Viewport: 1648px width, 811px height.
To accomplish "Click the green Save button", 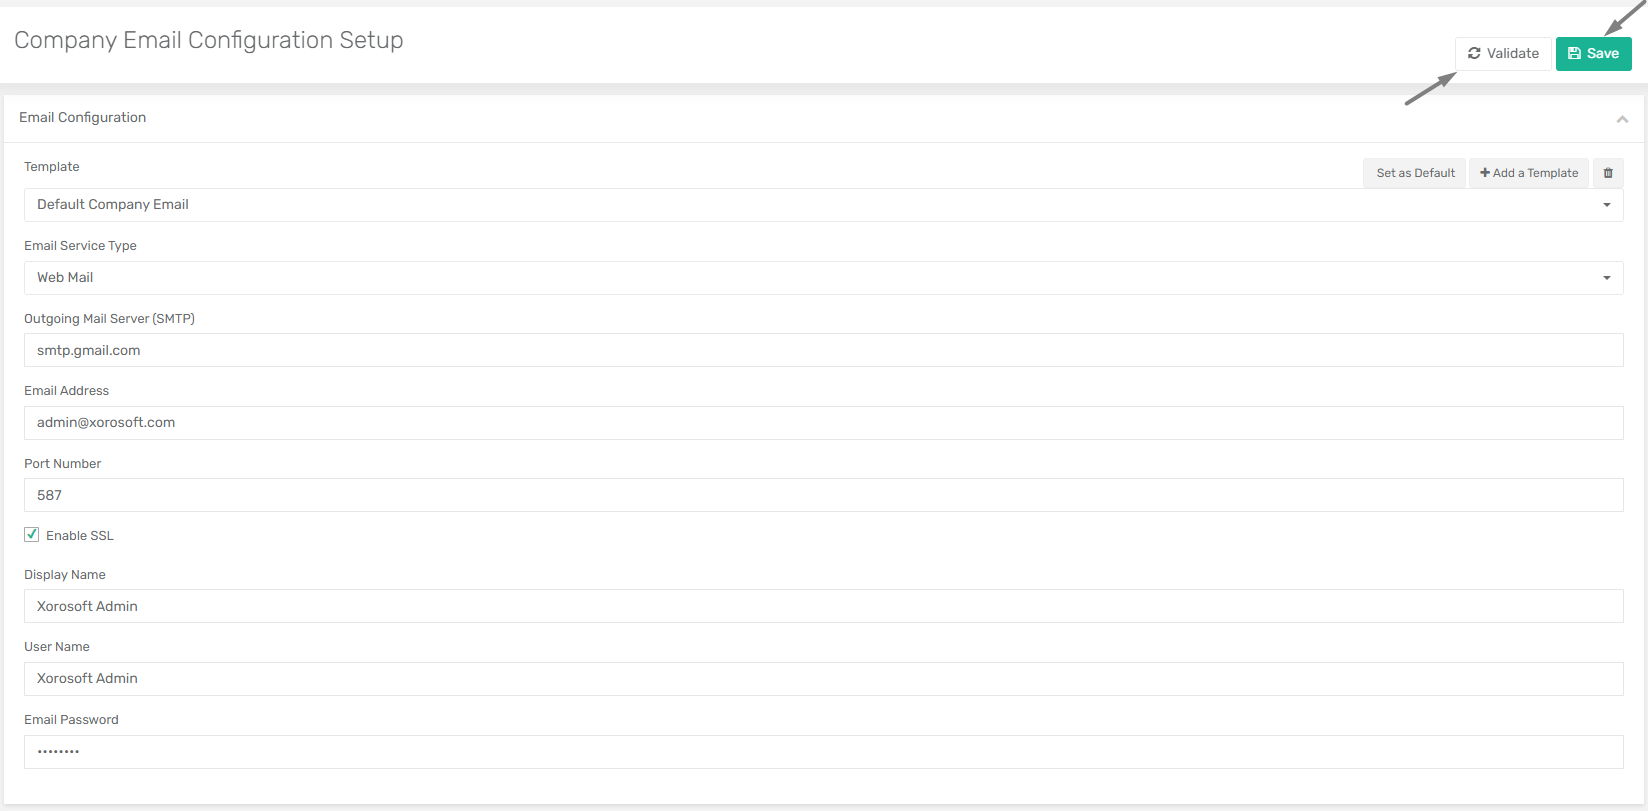I will coord(1594,54).
